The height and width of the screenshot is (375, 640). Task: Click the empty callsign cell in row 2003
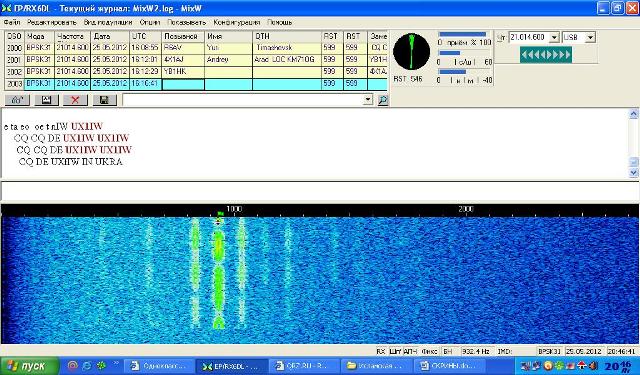(x=183, y=84)
